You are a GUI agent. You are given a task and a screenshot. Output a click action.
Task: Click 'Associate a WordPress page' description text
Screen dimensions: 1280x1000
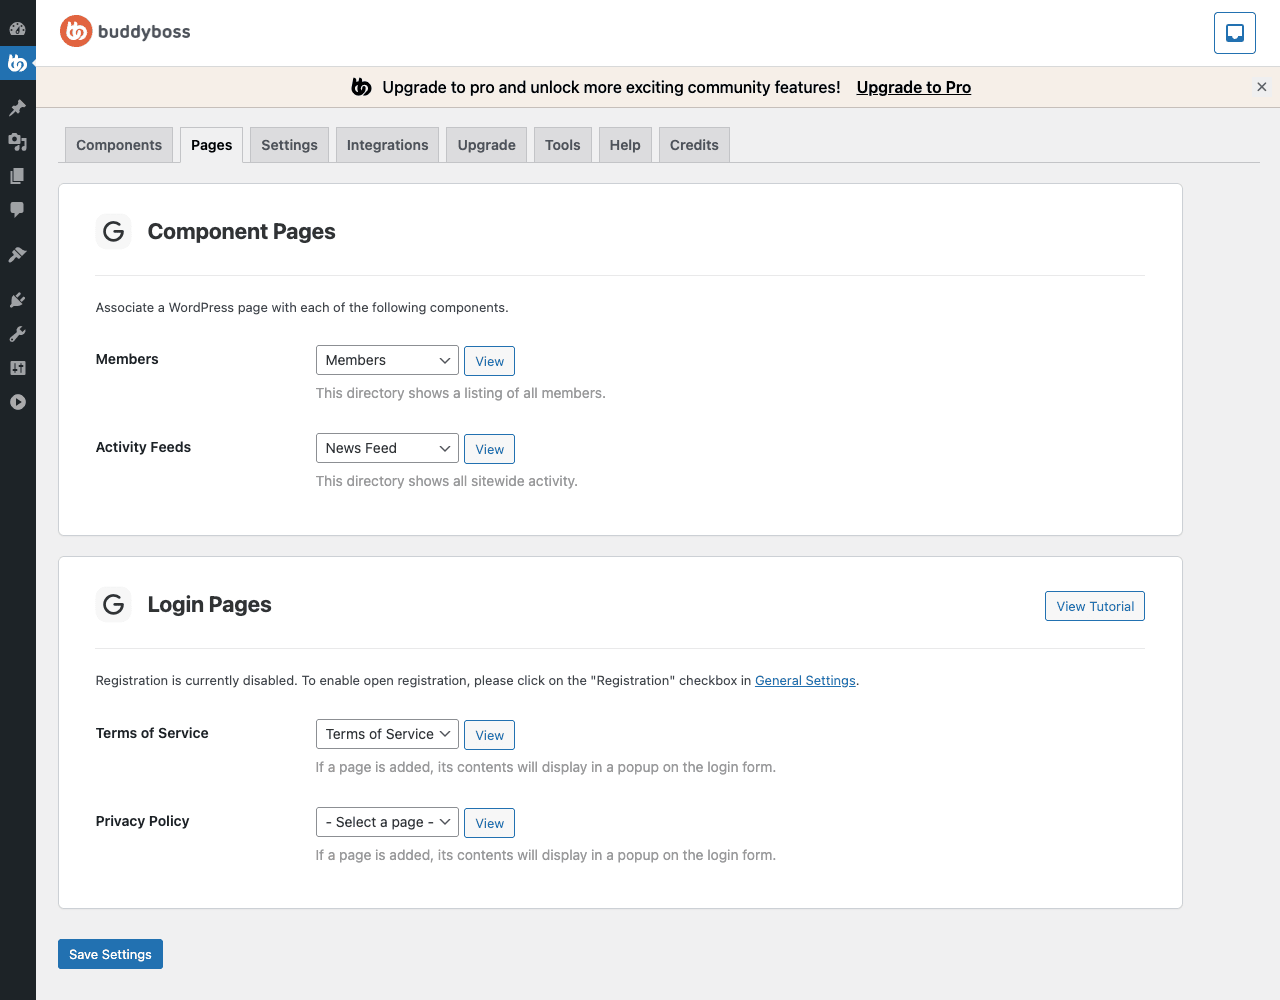pyautogui.click(x=302, y=307)
